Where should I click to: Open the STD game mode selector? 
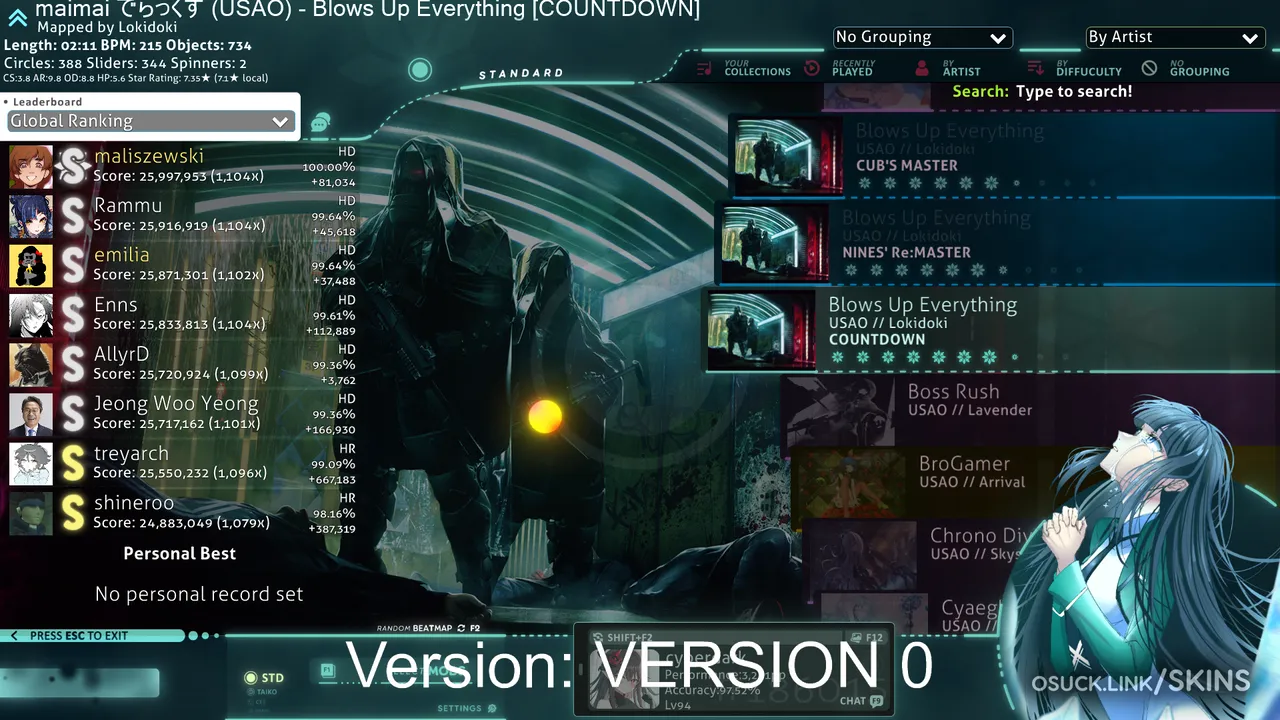coord(265,678)
